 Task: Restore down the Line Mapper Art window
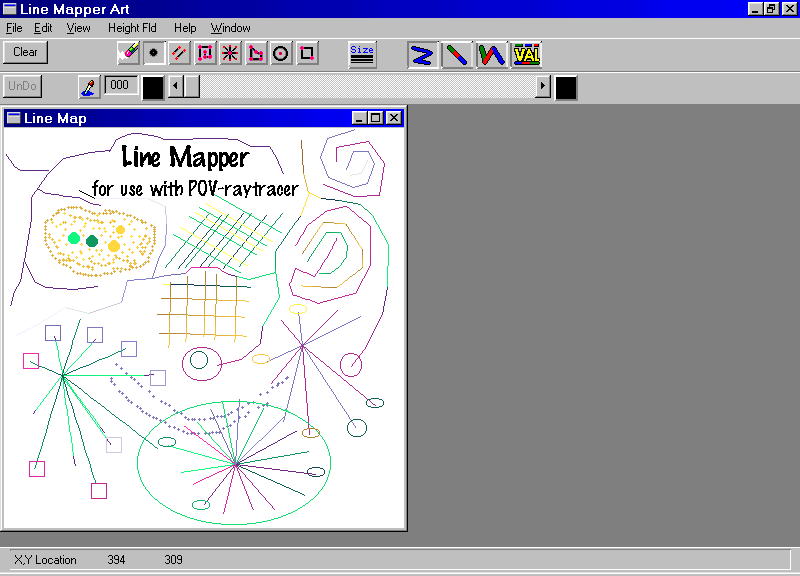(x=771, y=9)
